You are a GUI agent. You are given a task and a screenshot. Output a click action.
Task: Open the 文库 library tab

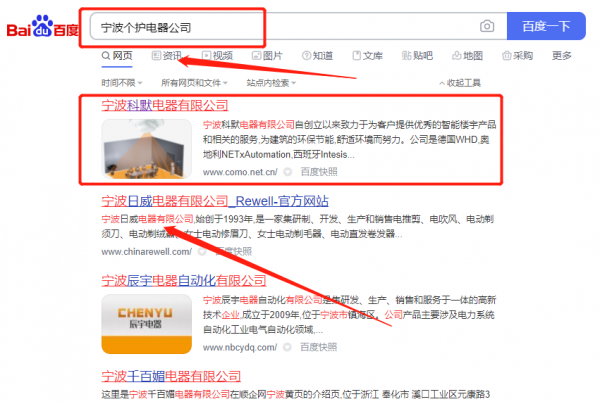(x=367, y=56)
